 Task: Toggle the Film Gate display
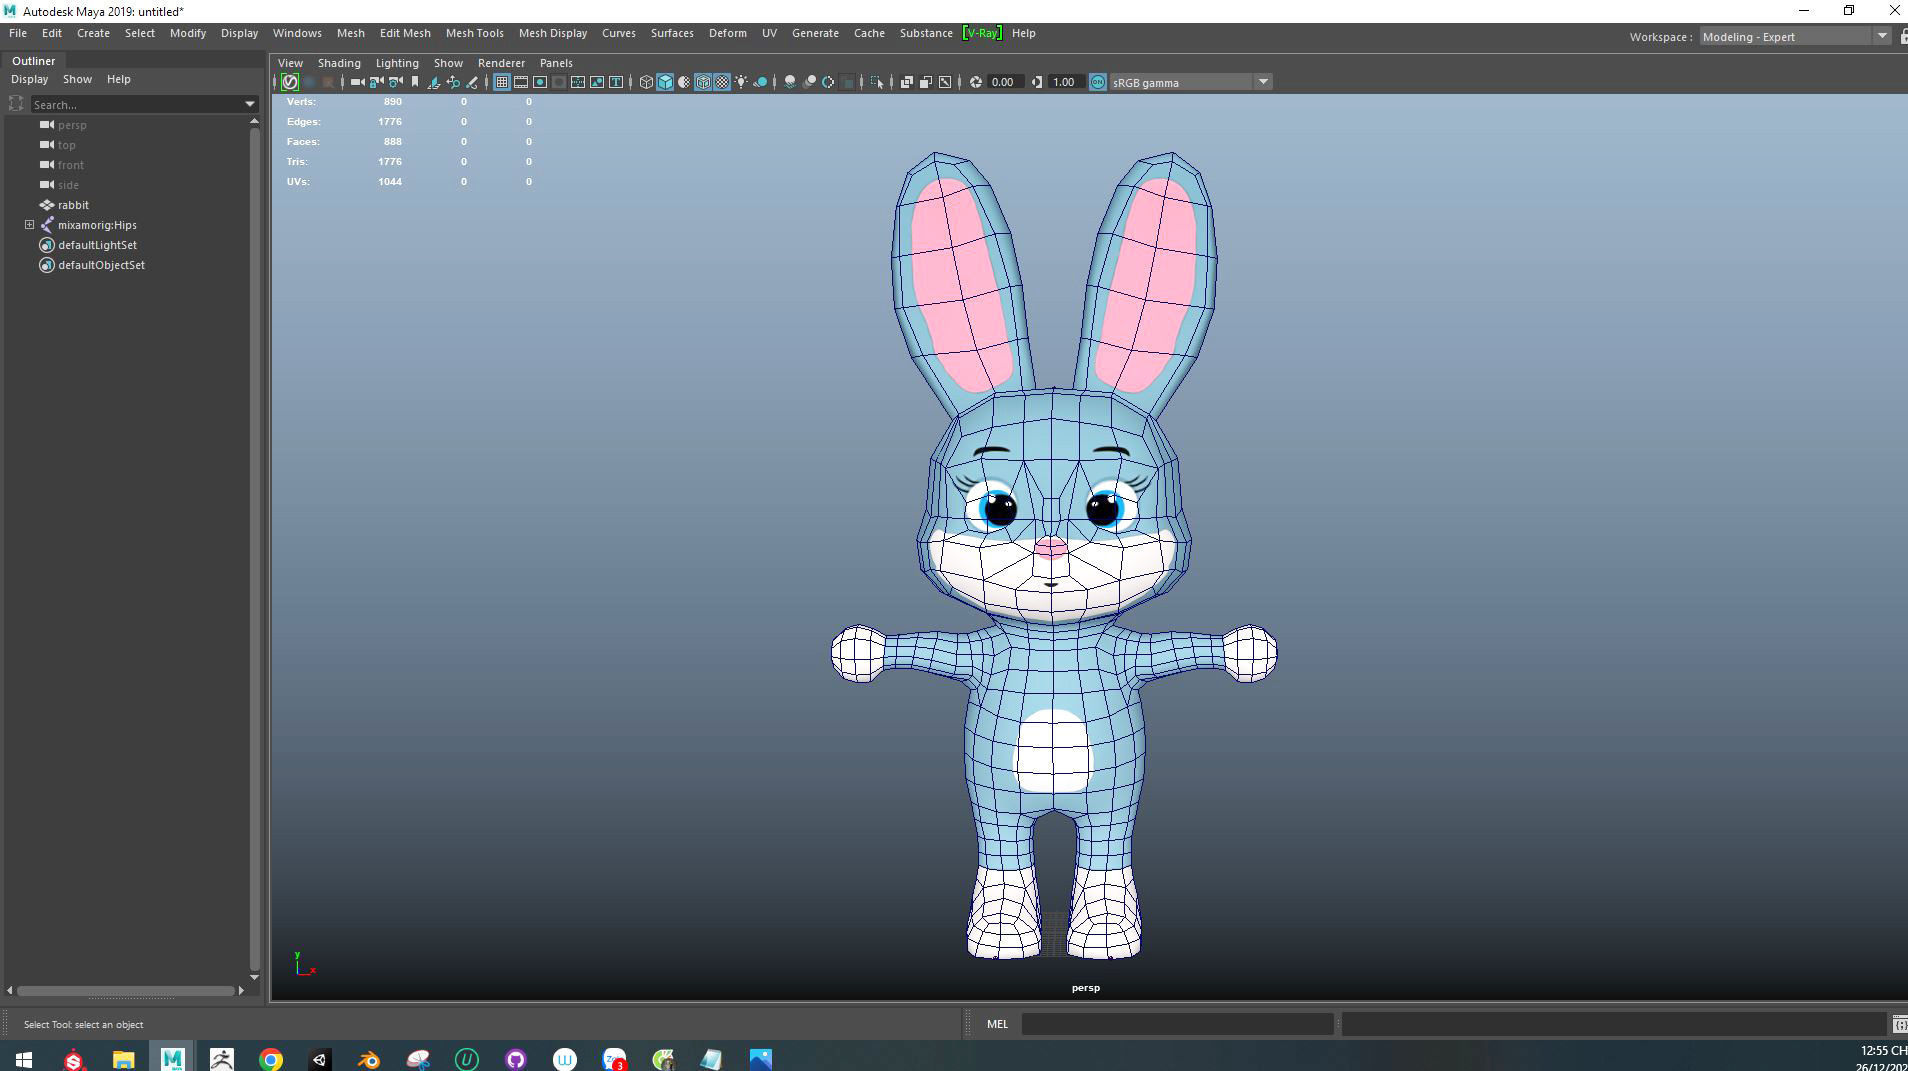521,82
